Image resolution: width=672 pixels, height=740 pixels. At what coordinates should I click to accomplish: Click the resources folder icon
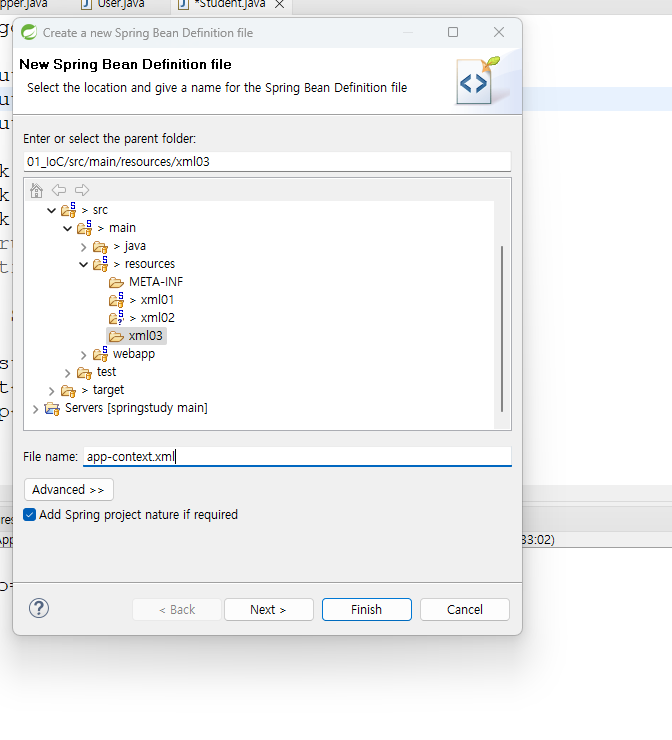(x=101, y=264)
